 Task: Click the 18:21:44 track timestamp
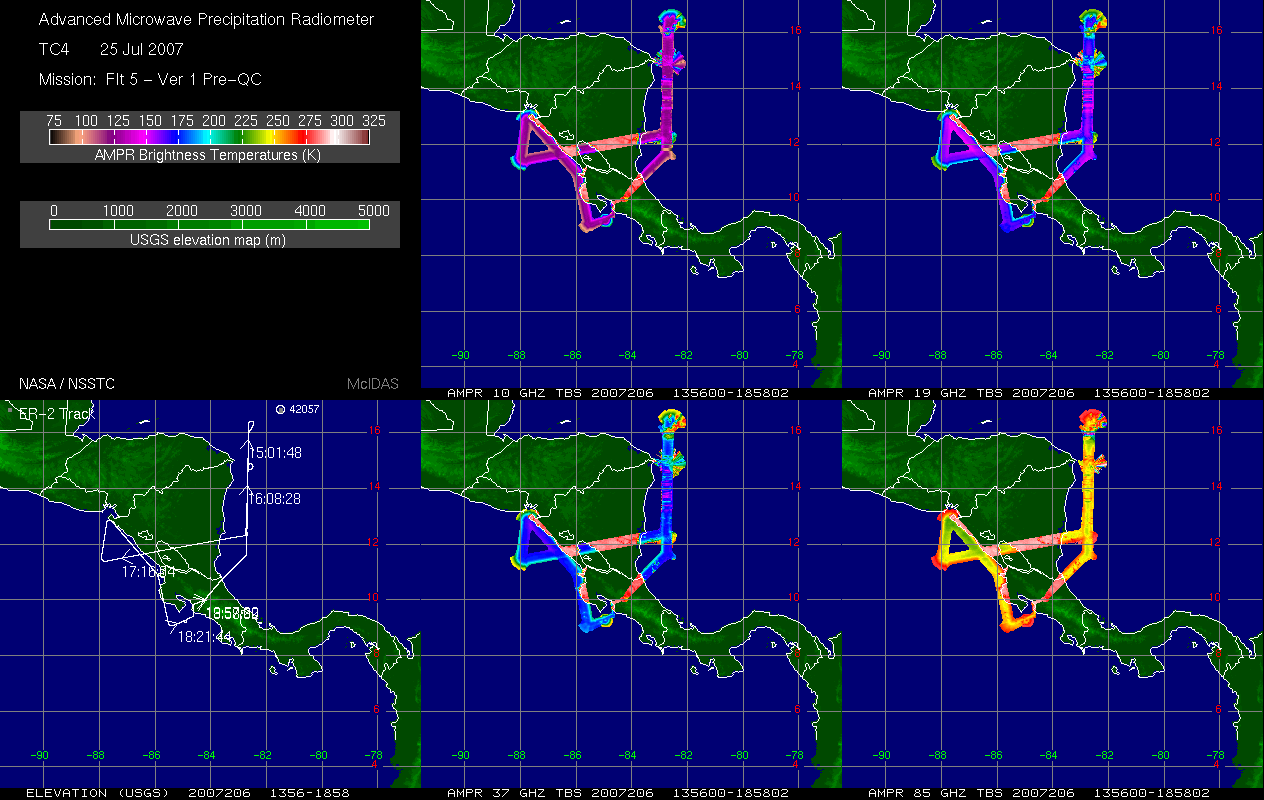tap(205, 635)
